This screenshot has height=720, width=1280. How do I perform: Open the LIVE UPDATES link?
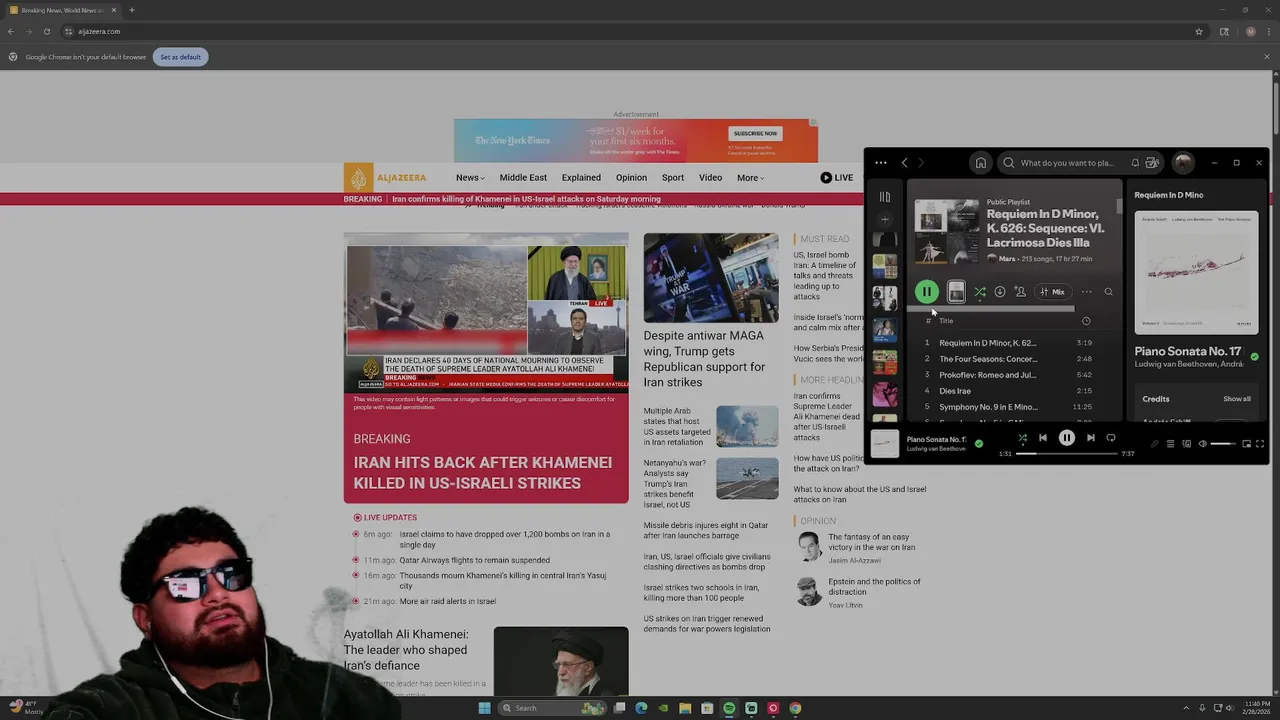click(385, 517)
